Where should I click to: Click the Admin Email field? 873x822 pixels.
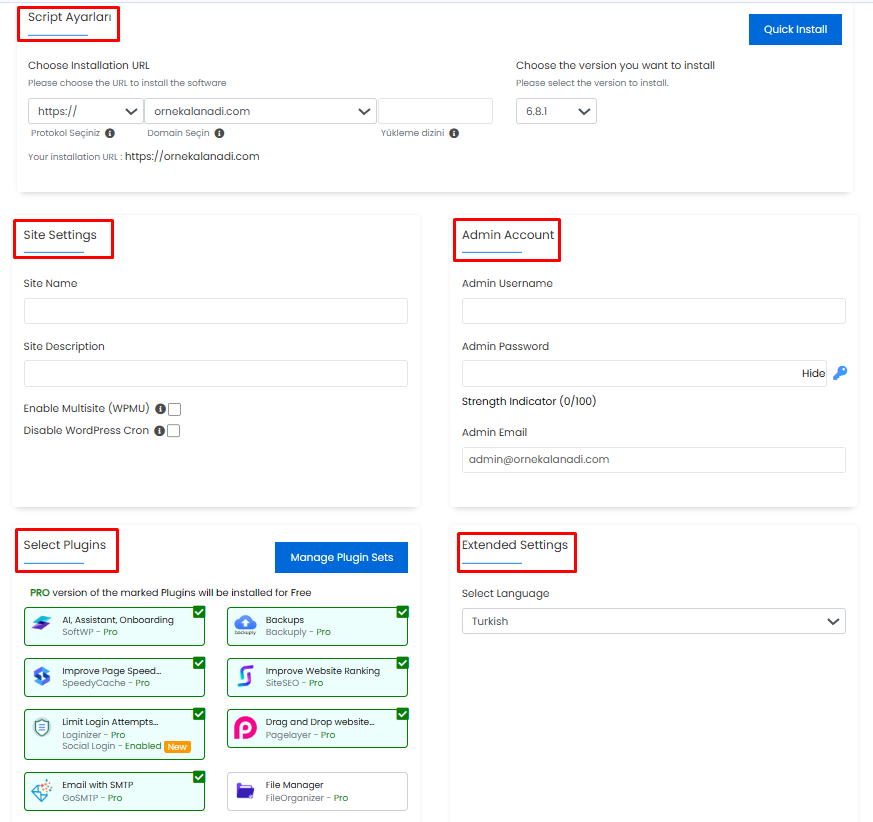(x=654, y=460)
